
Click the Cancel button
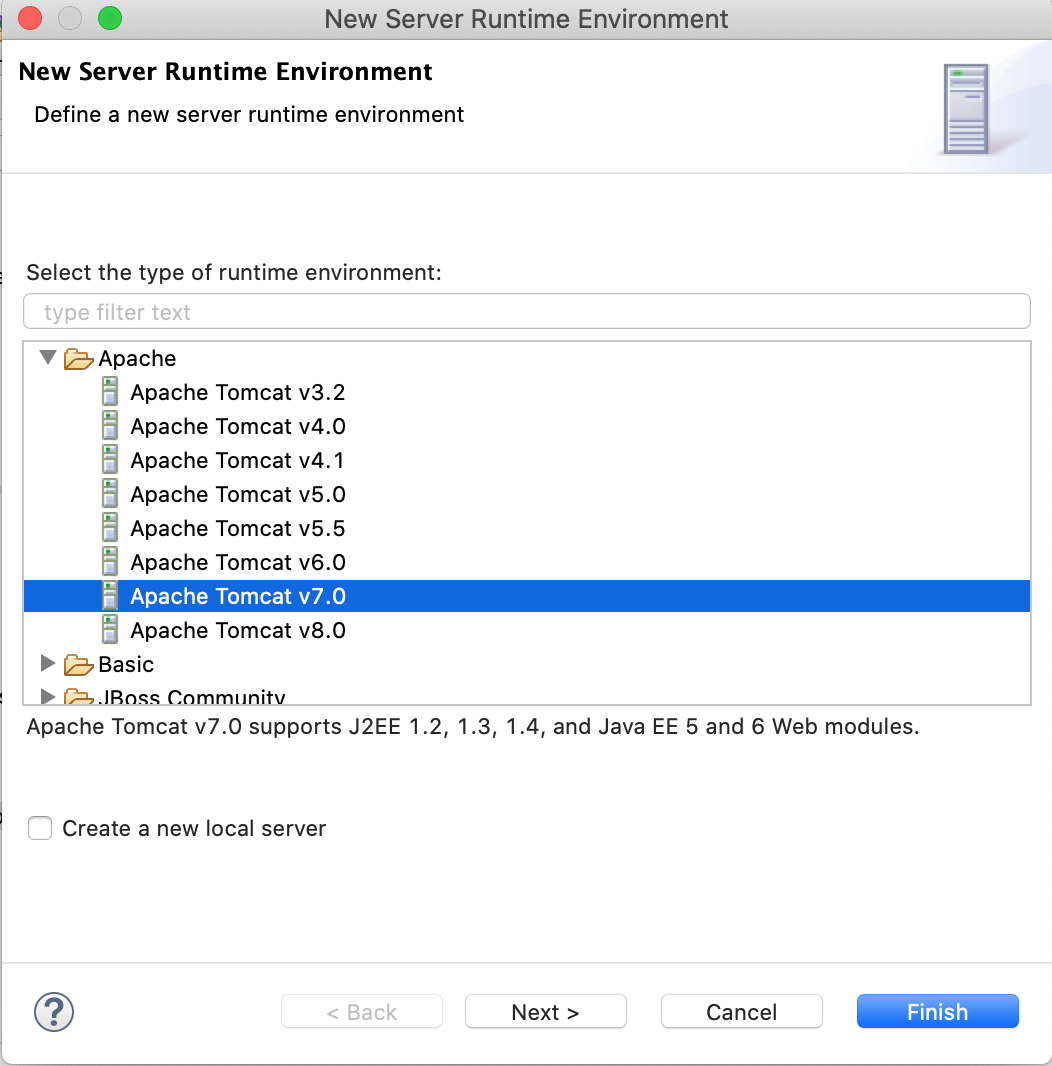tap(741, 1012)
